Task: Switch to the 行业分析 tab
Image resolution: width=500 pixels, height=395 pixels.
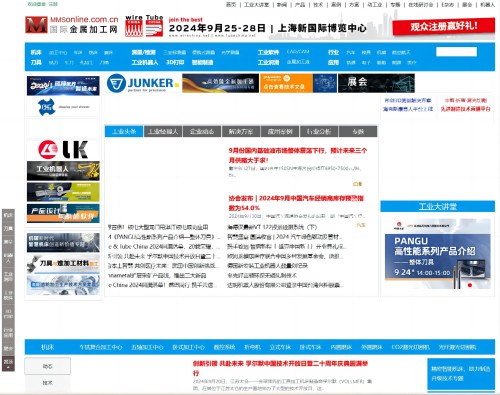Action: click(319, 131)
